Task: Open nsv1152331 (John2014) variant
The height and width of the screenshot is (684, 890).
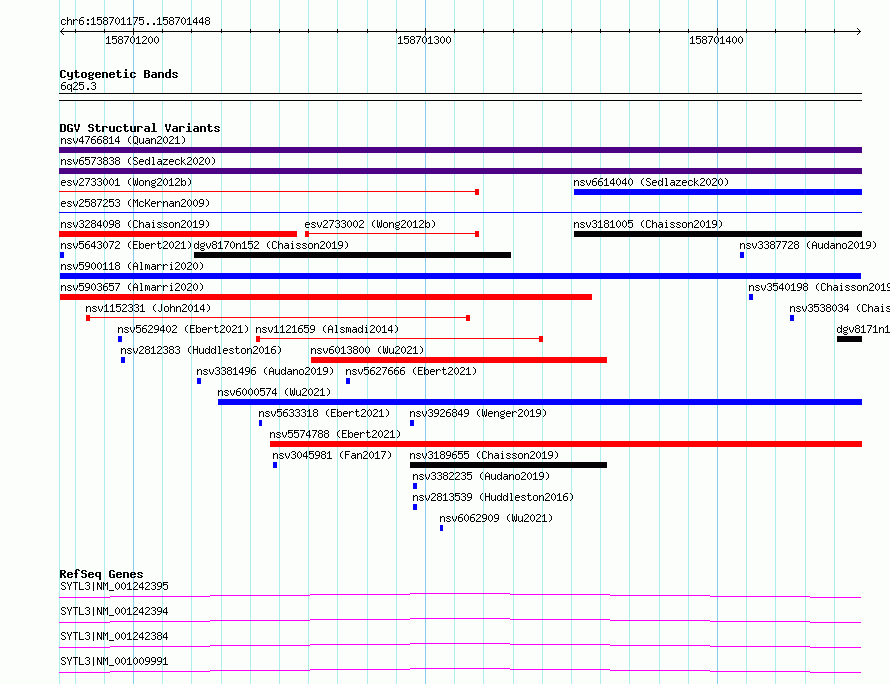Action: 148,308
